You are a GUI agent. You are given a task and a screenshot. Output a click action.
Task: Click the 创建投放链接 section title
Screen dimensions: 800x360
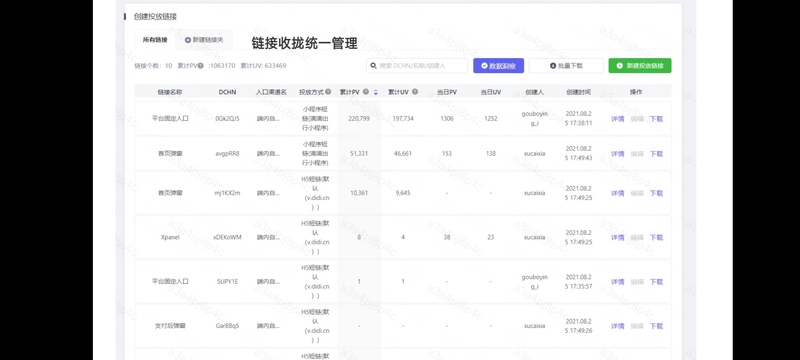click(x=155, y=17)
